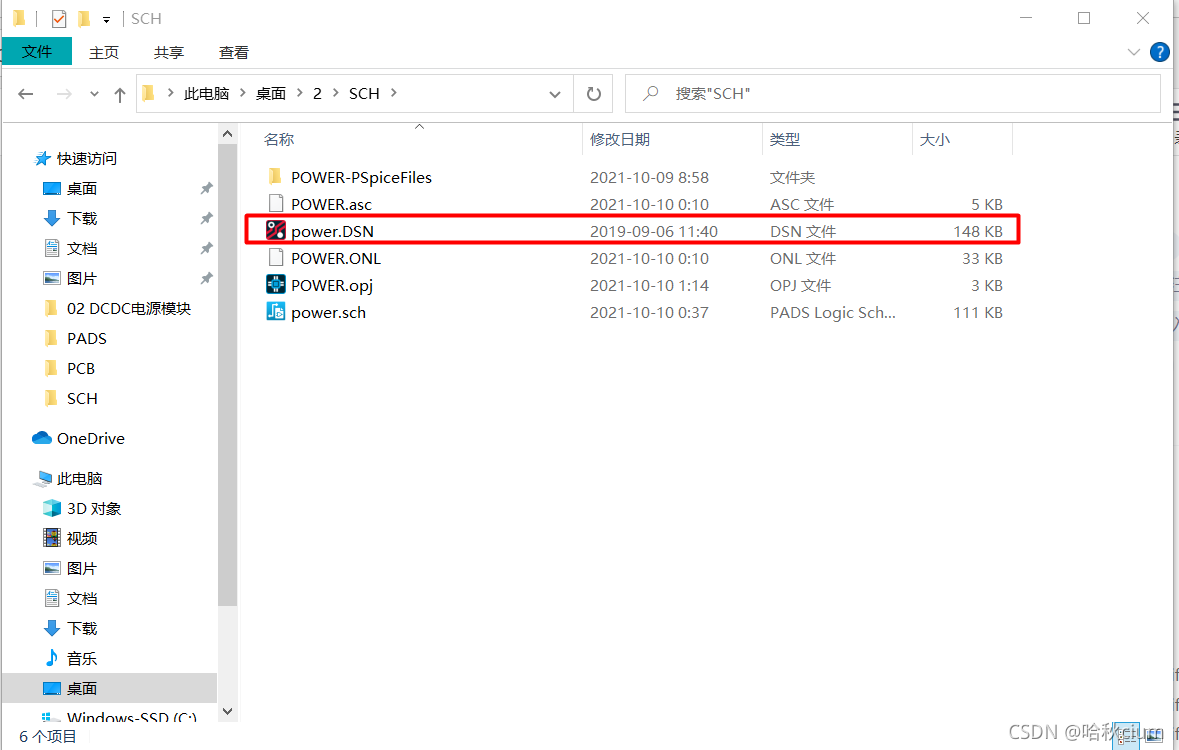Open PADS folder in sidebar
The image size is (1179, 750).
(75, 339)
